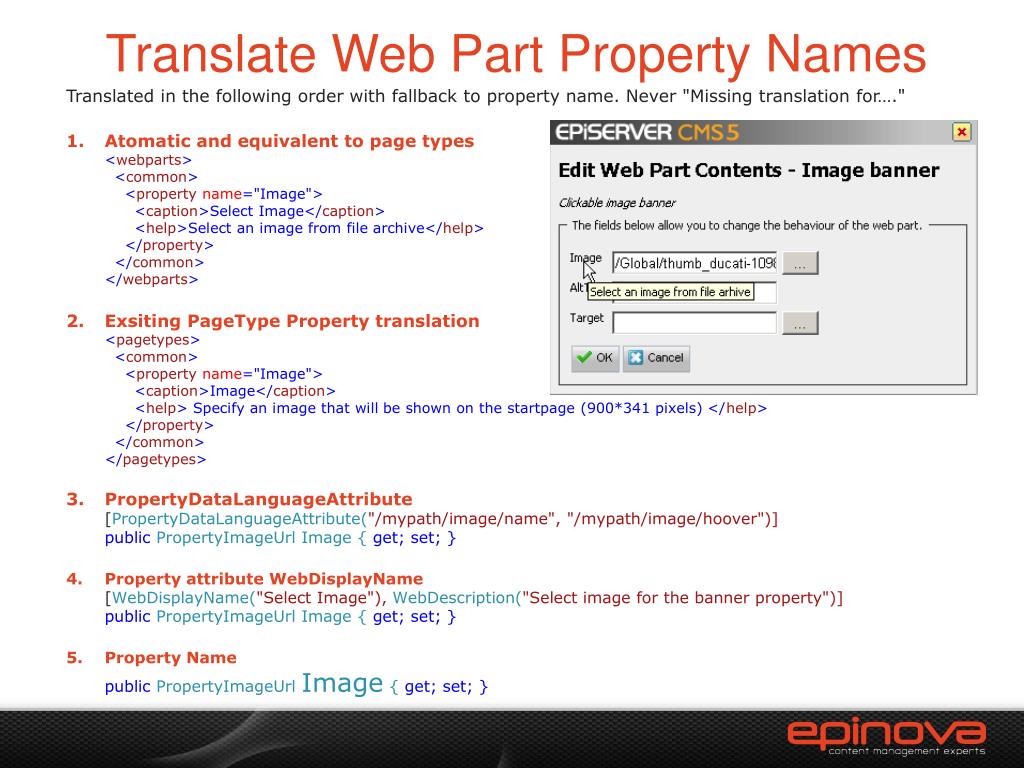Click the 'Select an image from file arhive' tooltip

pyautogui.click(x=671, y=292)
